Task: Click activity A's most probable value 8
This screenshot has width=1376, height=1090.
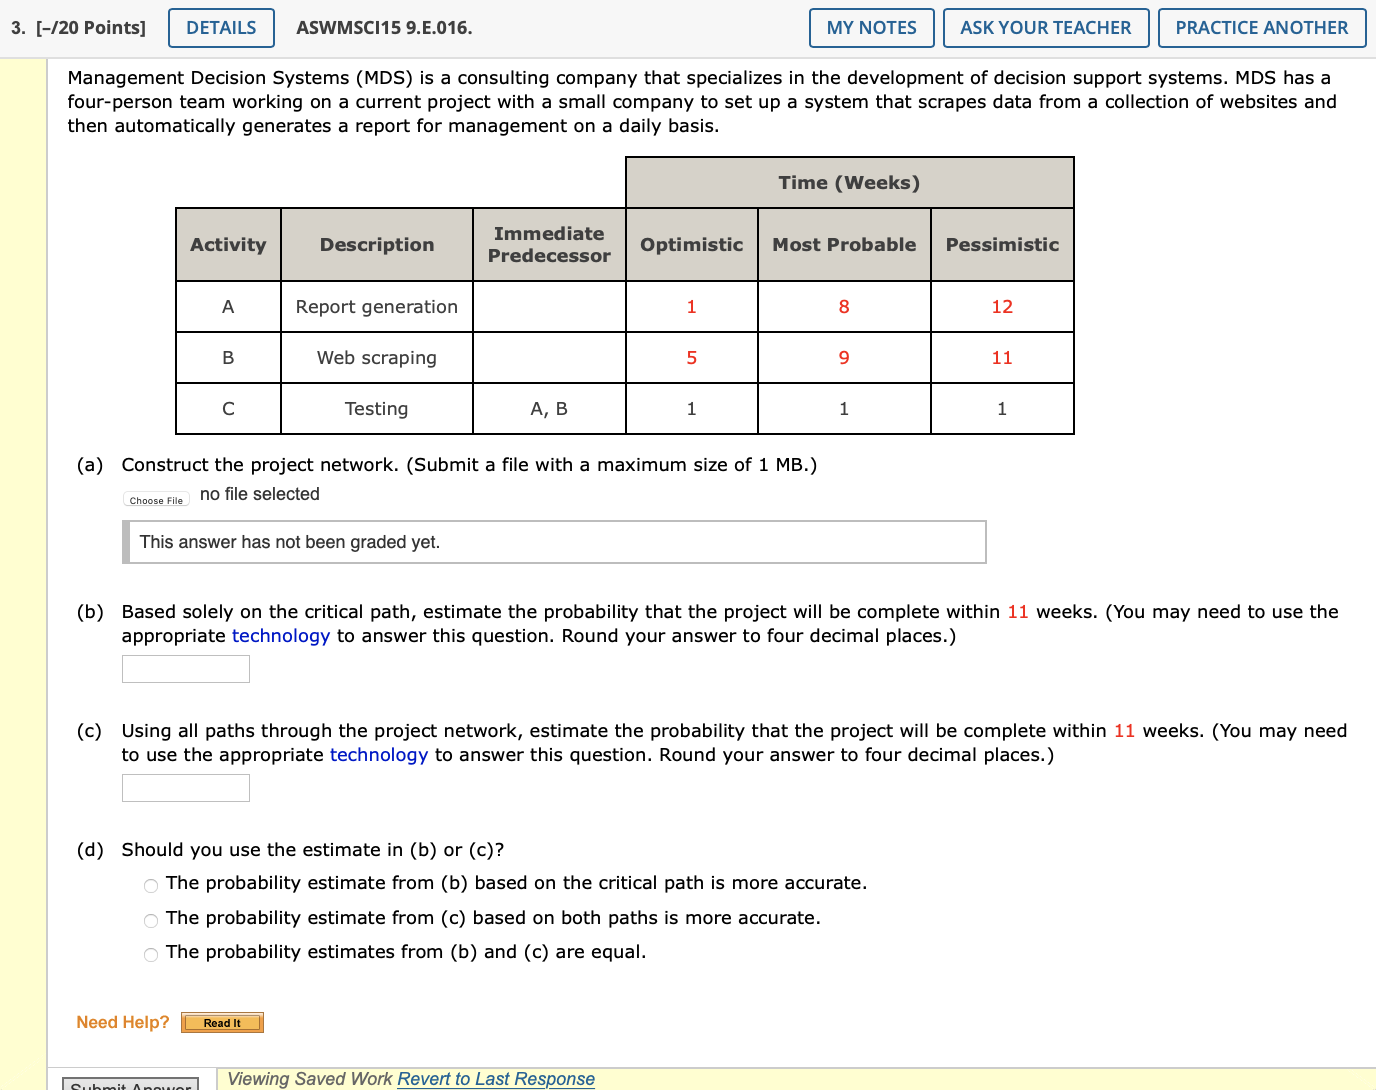Action: [x=844, y=307]
